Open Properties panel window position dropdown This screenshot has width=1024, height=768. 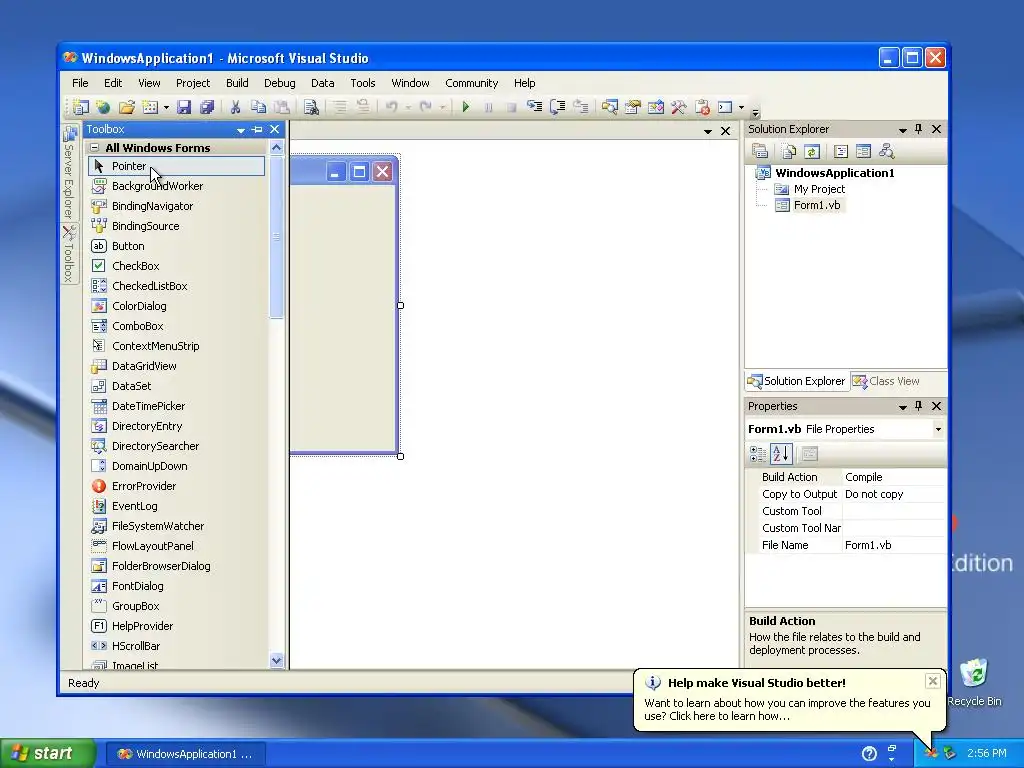pyautogui.click(x=903, y=408)
